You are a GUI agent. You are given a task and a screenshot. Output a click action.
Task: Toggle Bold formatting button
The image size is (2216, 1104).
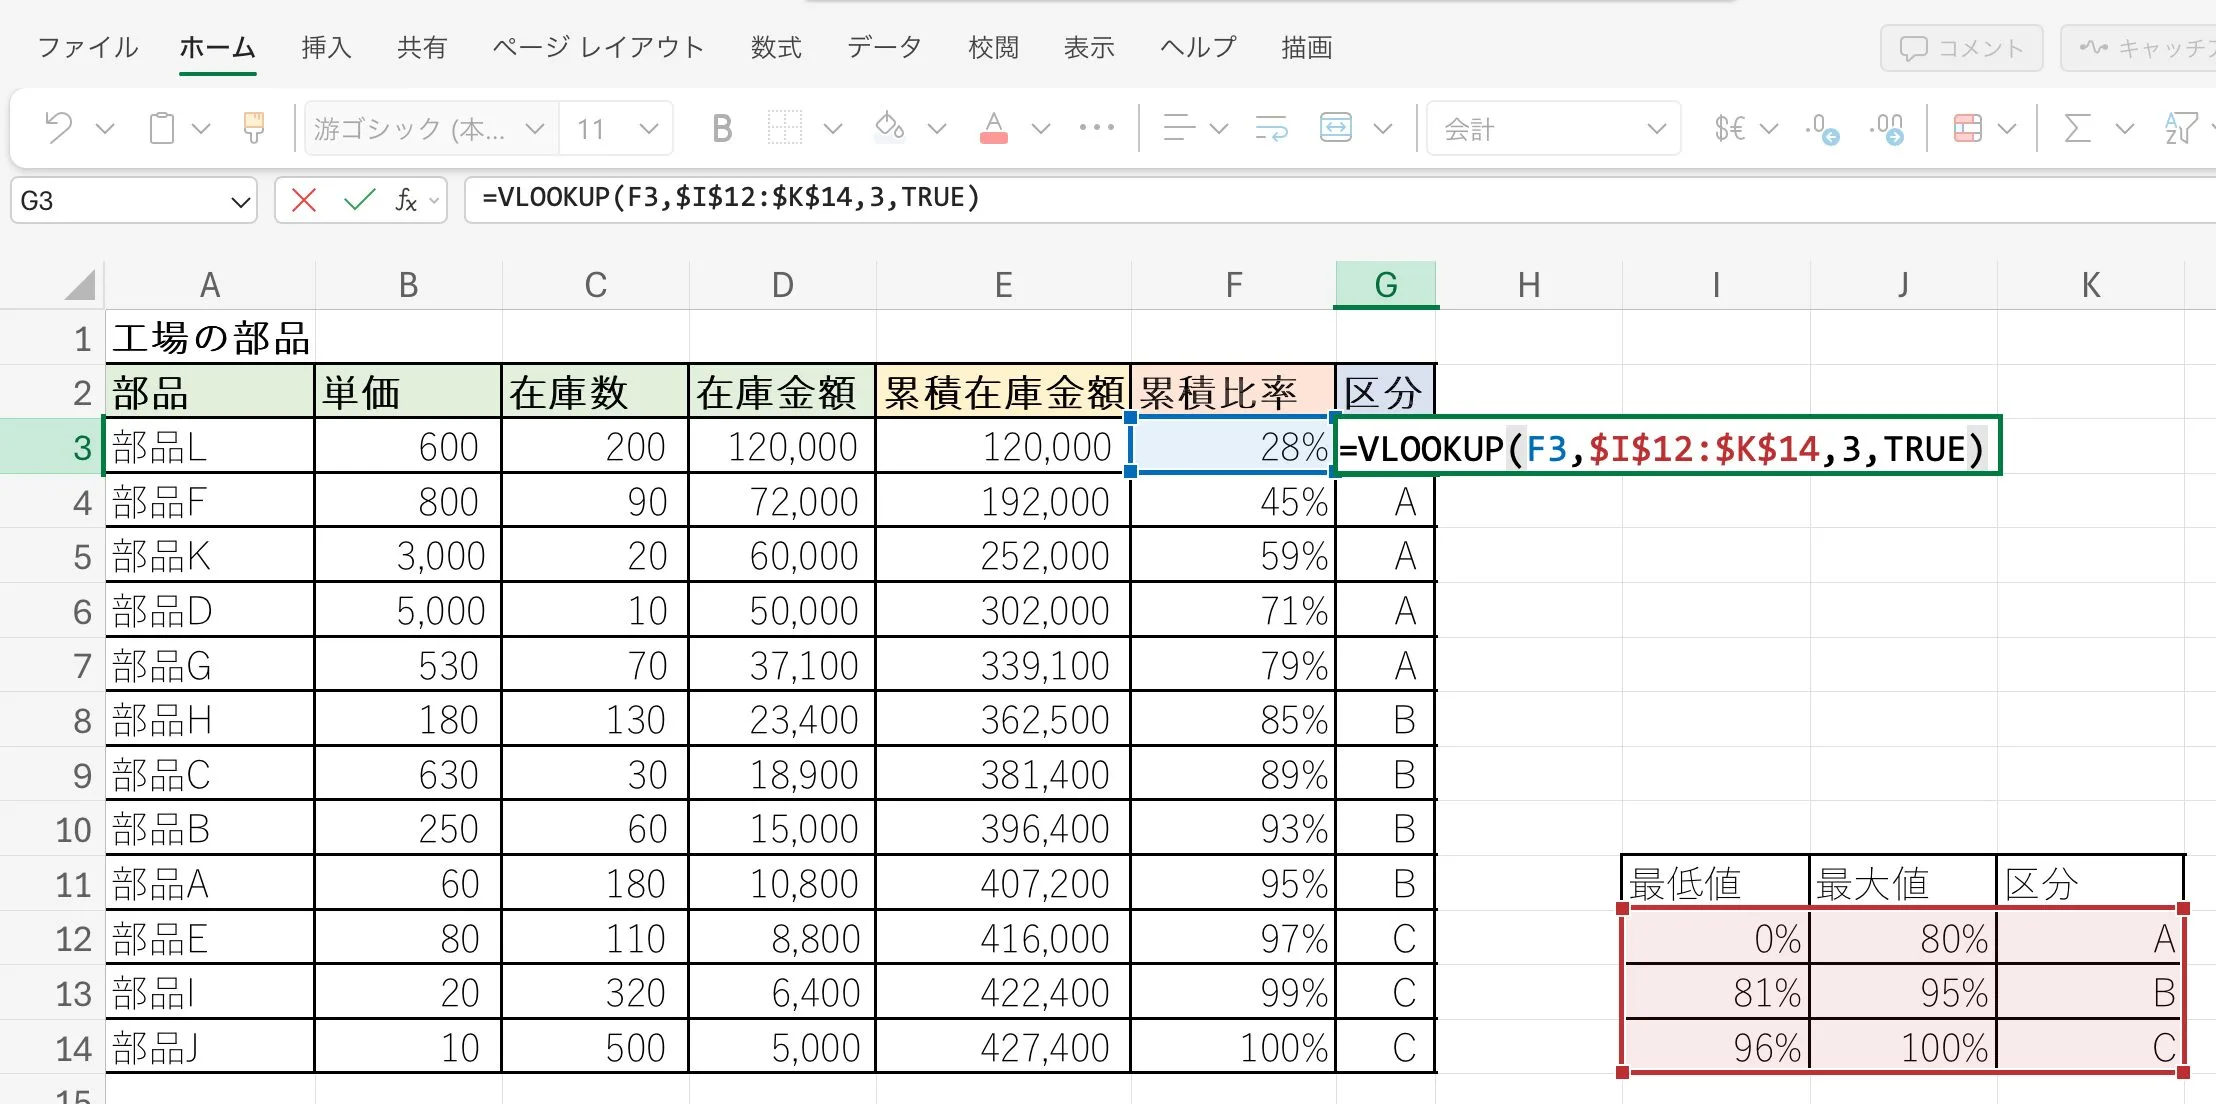[x=722, y=128]
